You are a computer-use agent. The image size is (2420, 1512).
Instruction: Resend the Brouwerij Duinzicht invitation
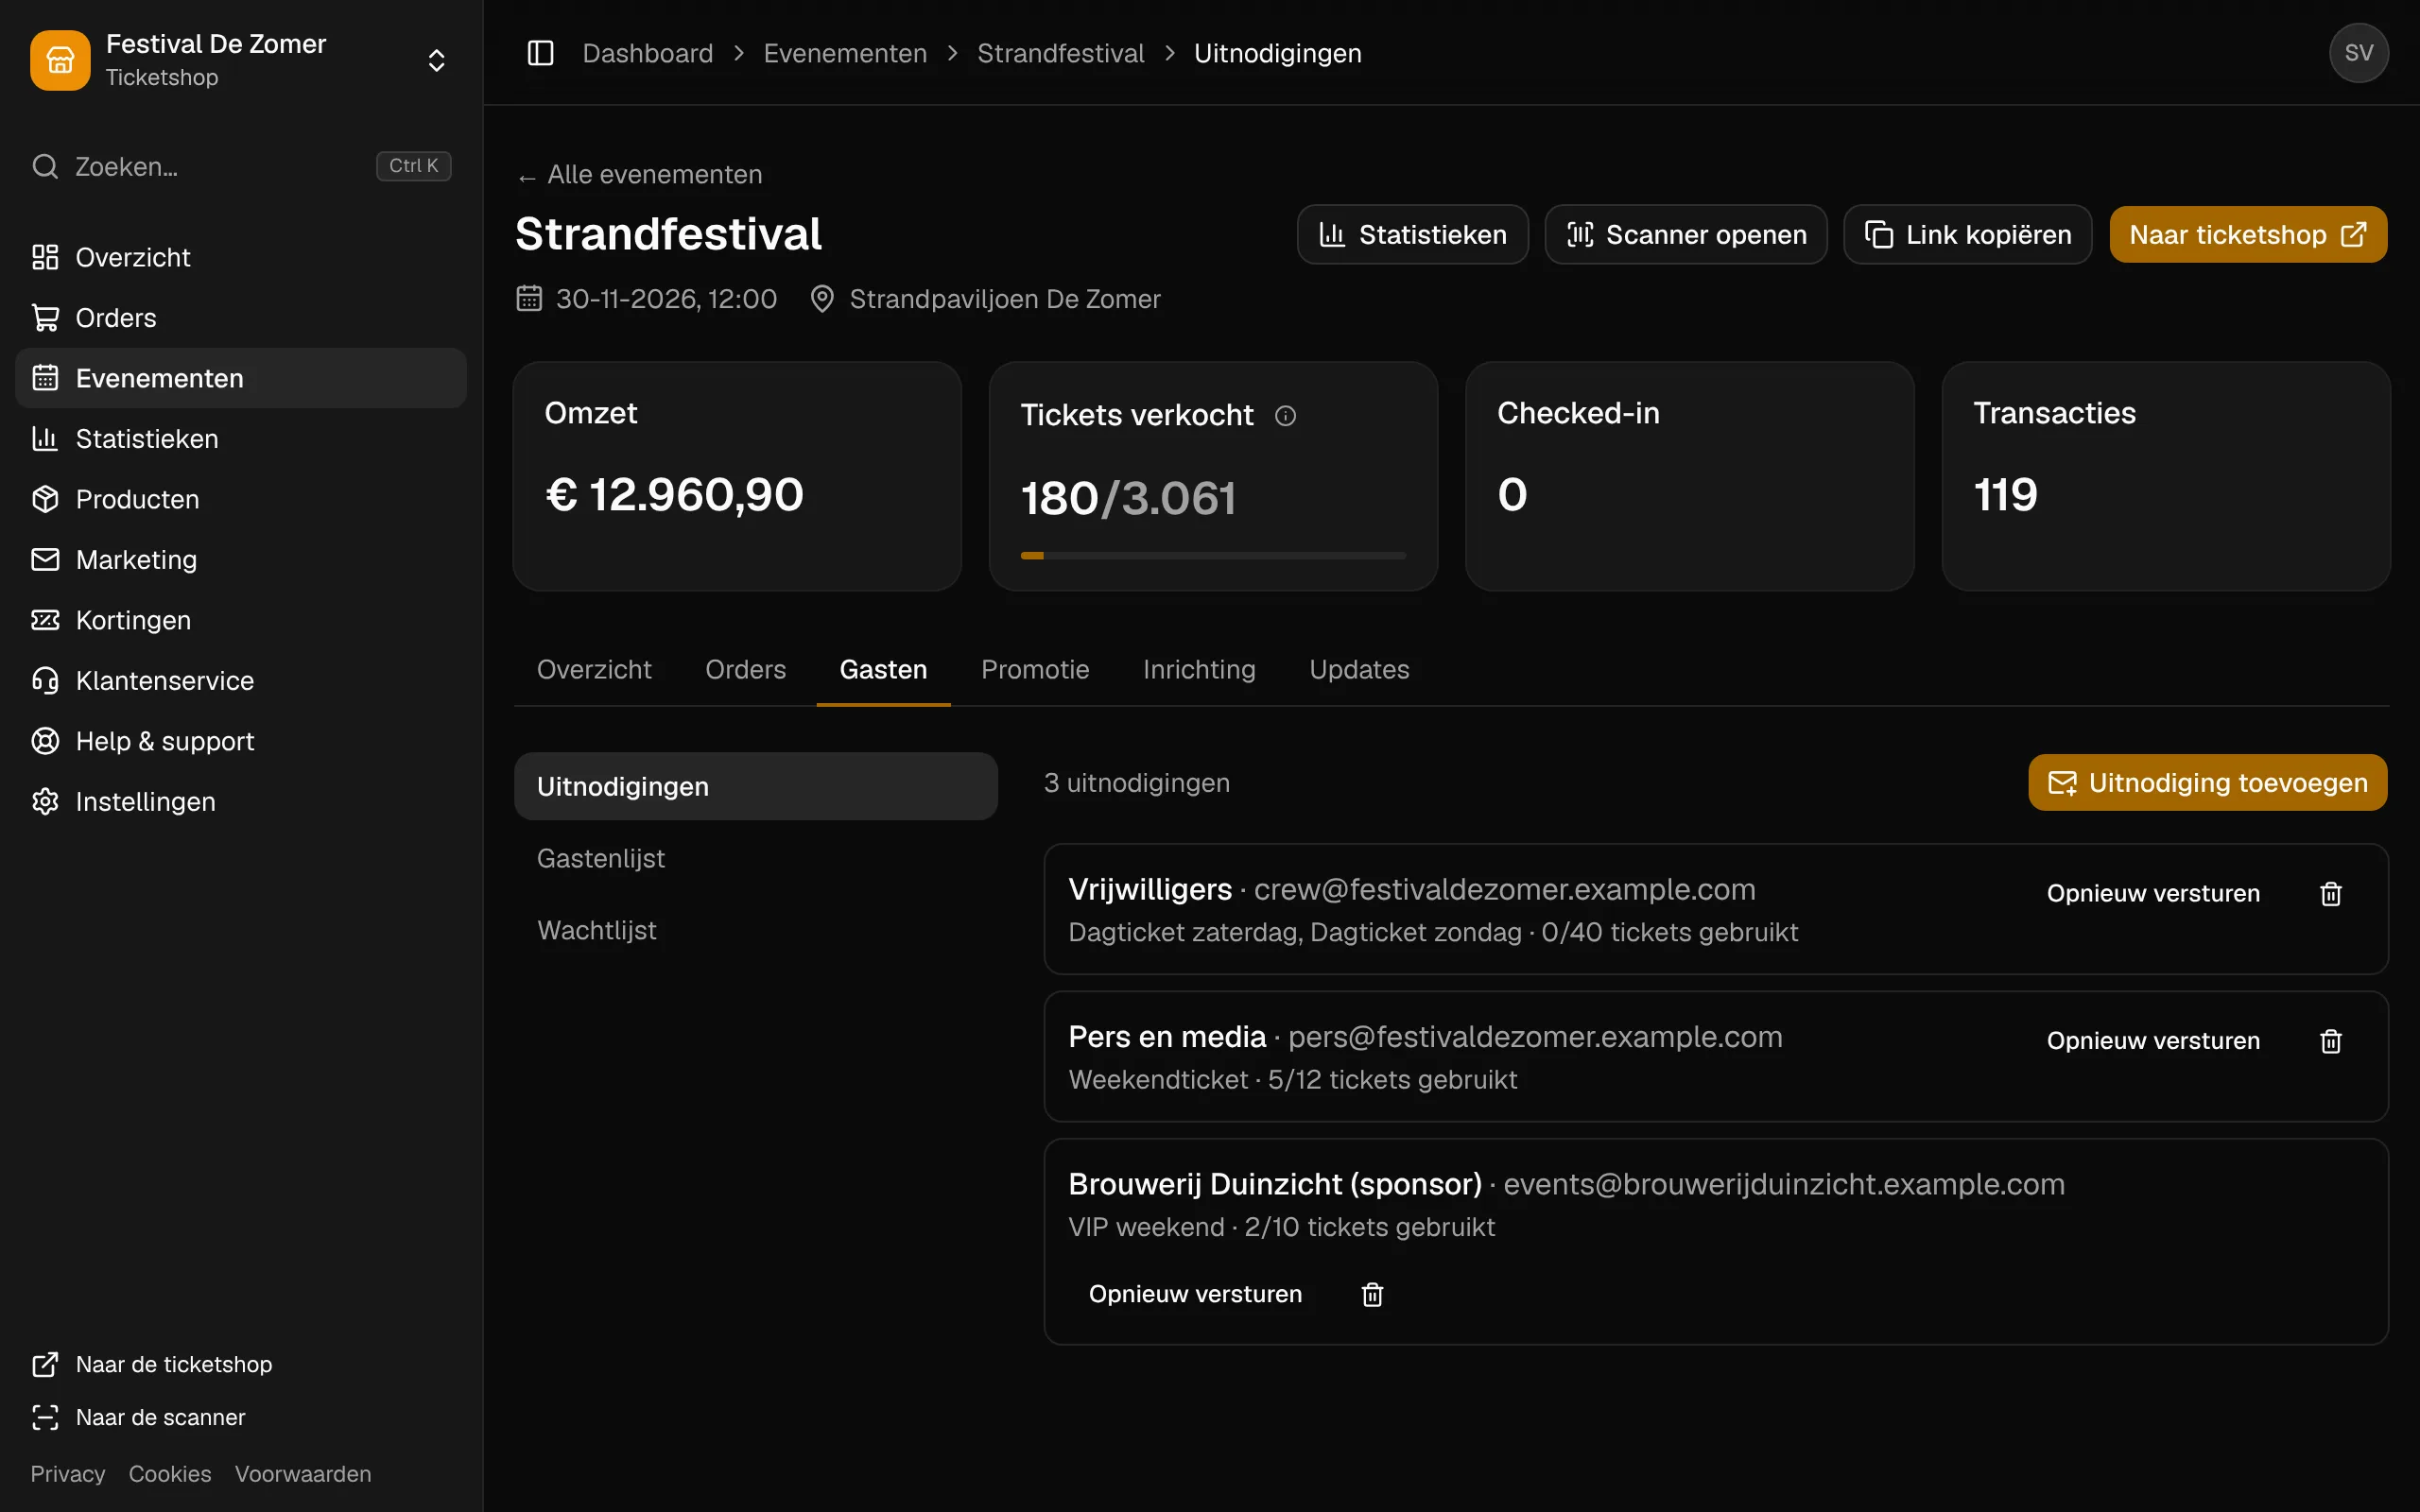coord(1195,1294)
